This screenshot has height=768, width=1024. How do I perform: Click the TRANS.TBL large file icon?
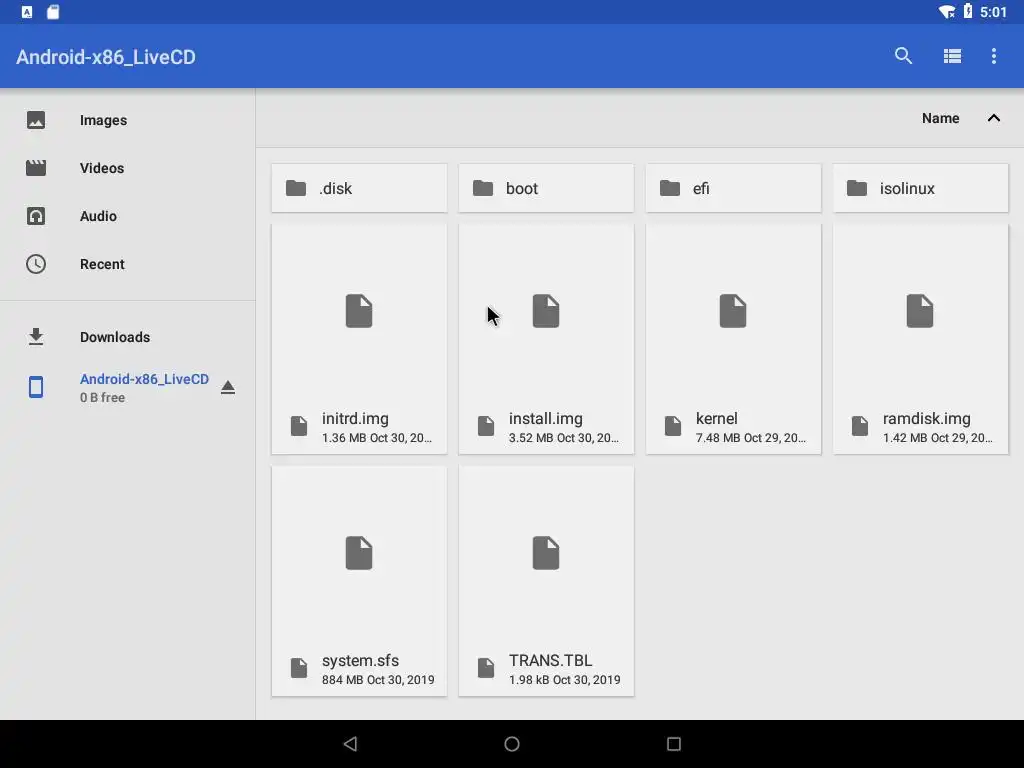point(546,553)
